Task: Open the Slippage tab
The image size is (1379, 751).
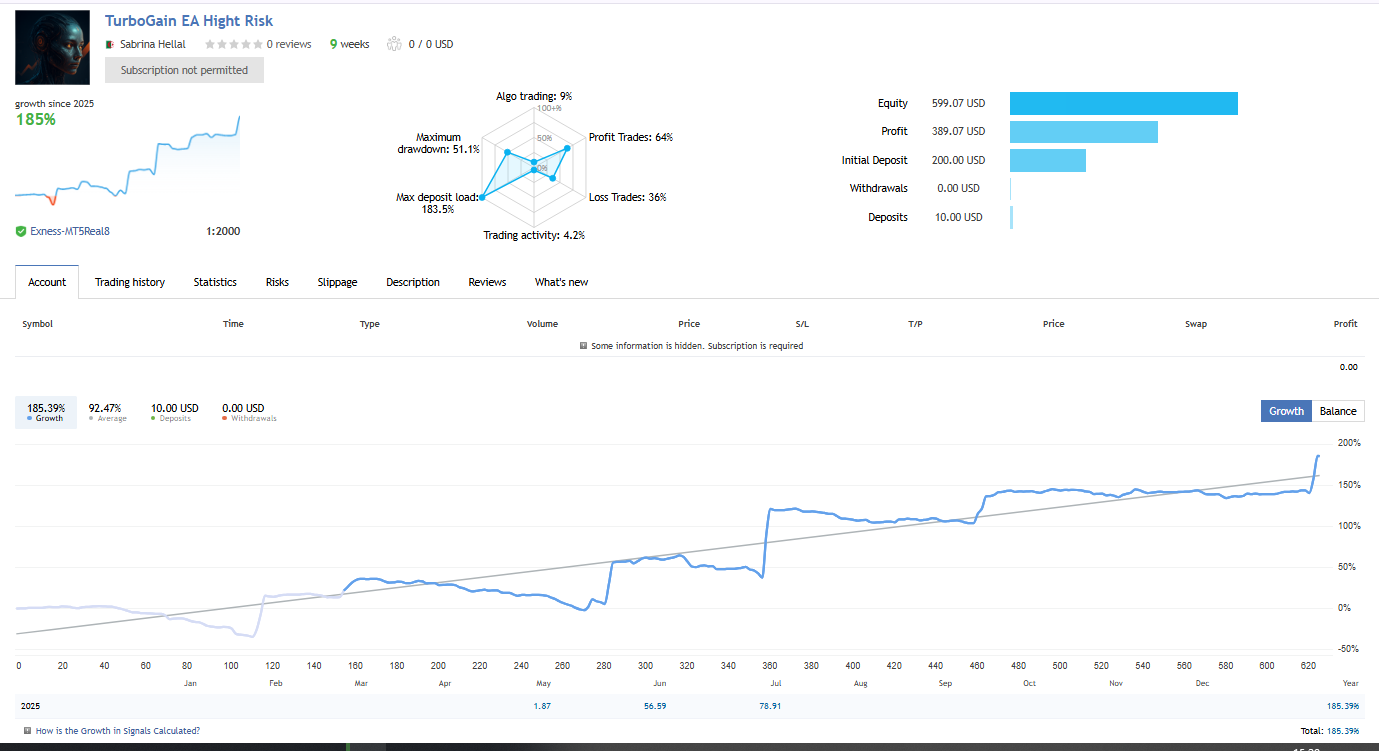Action: 337,282
